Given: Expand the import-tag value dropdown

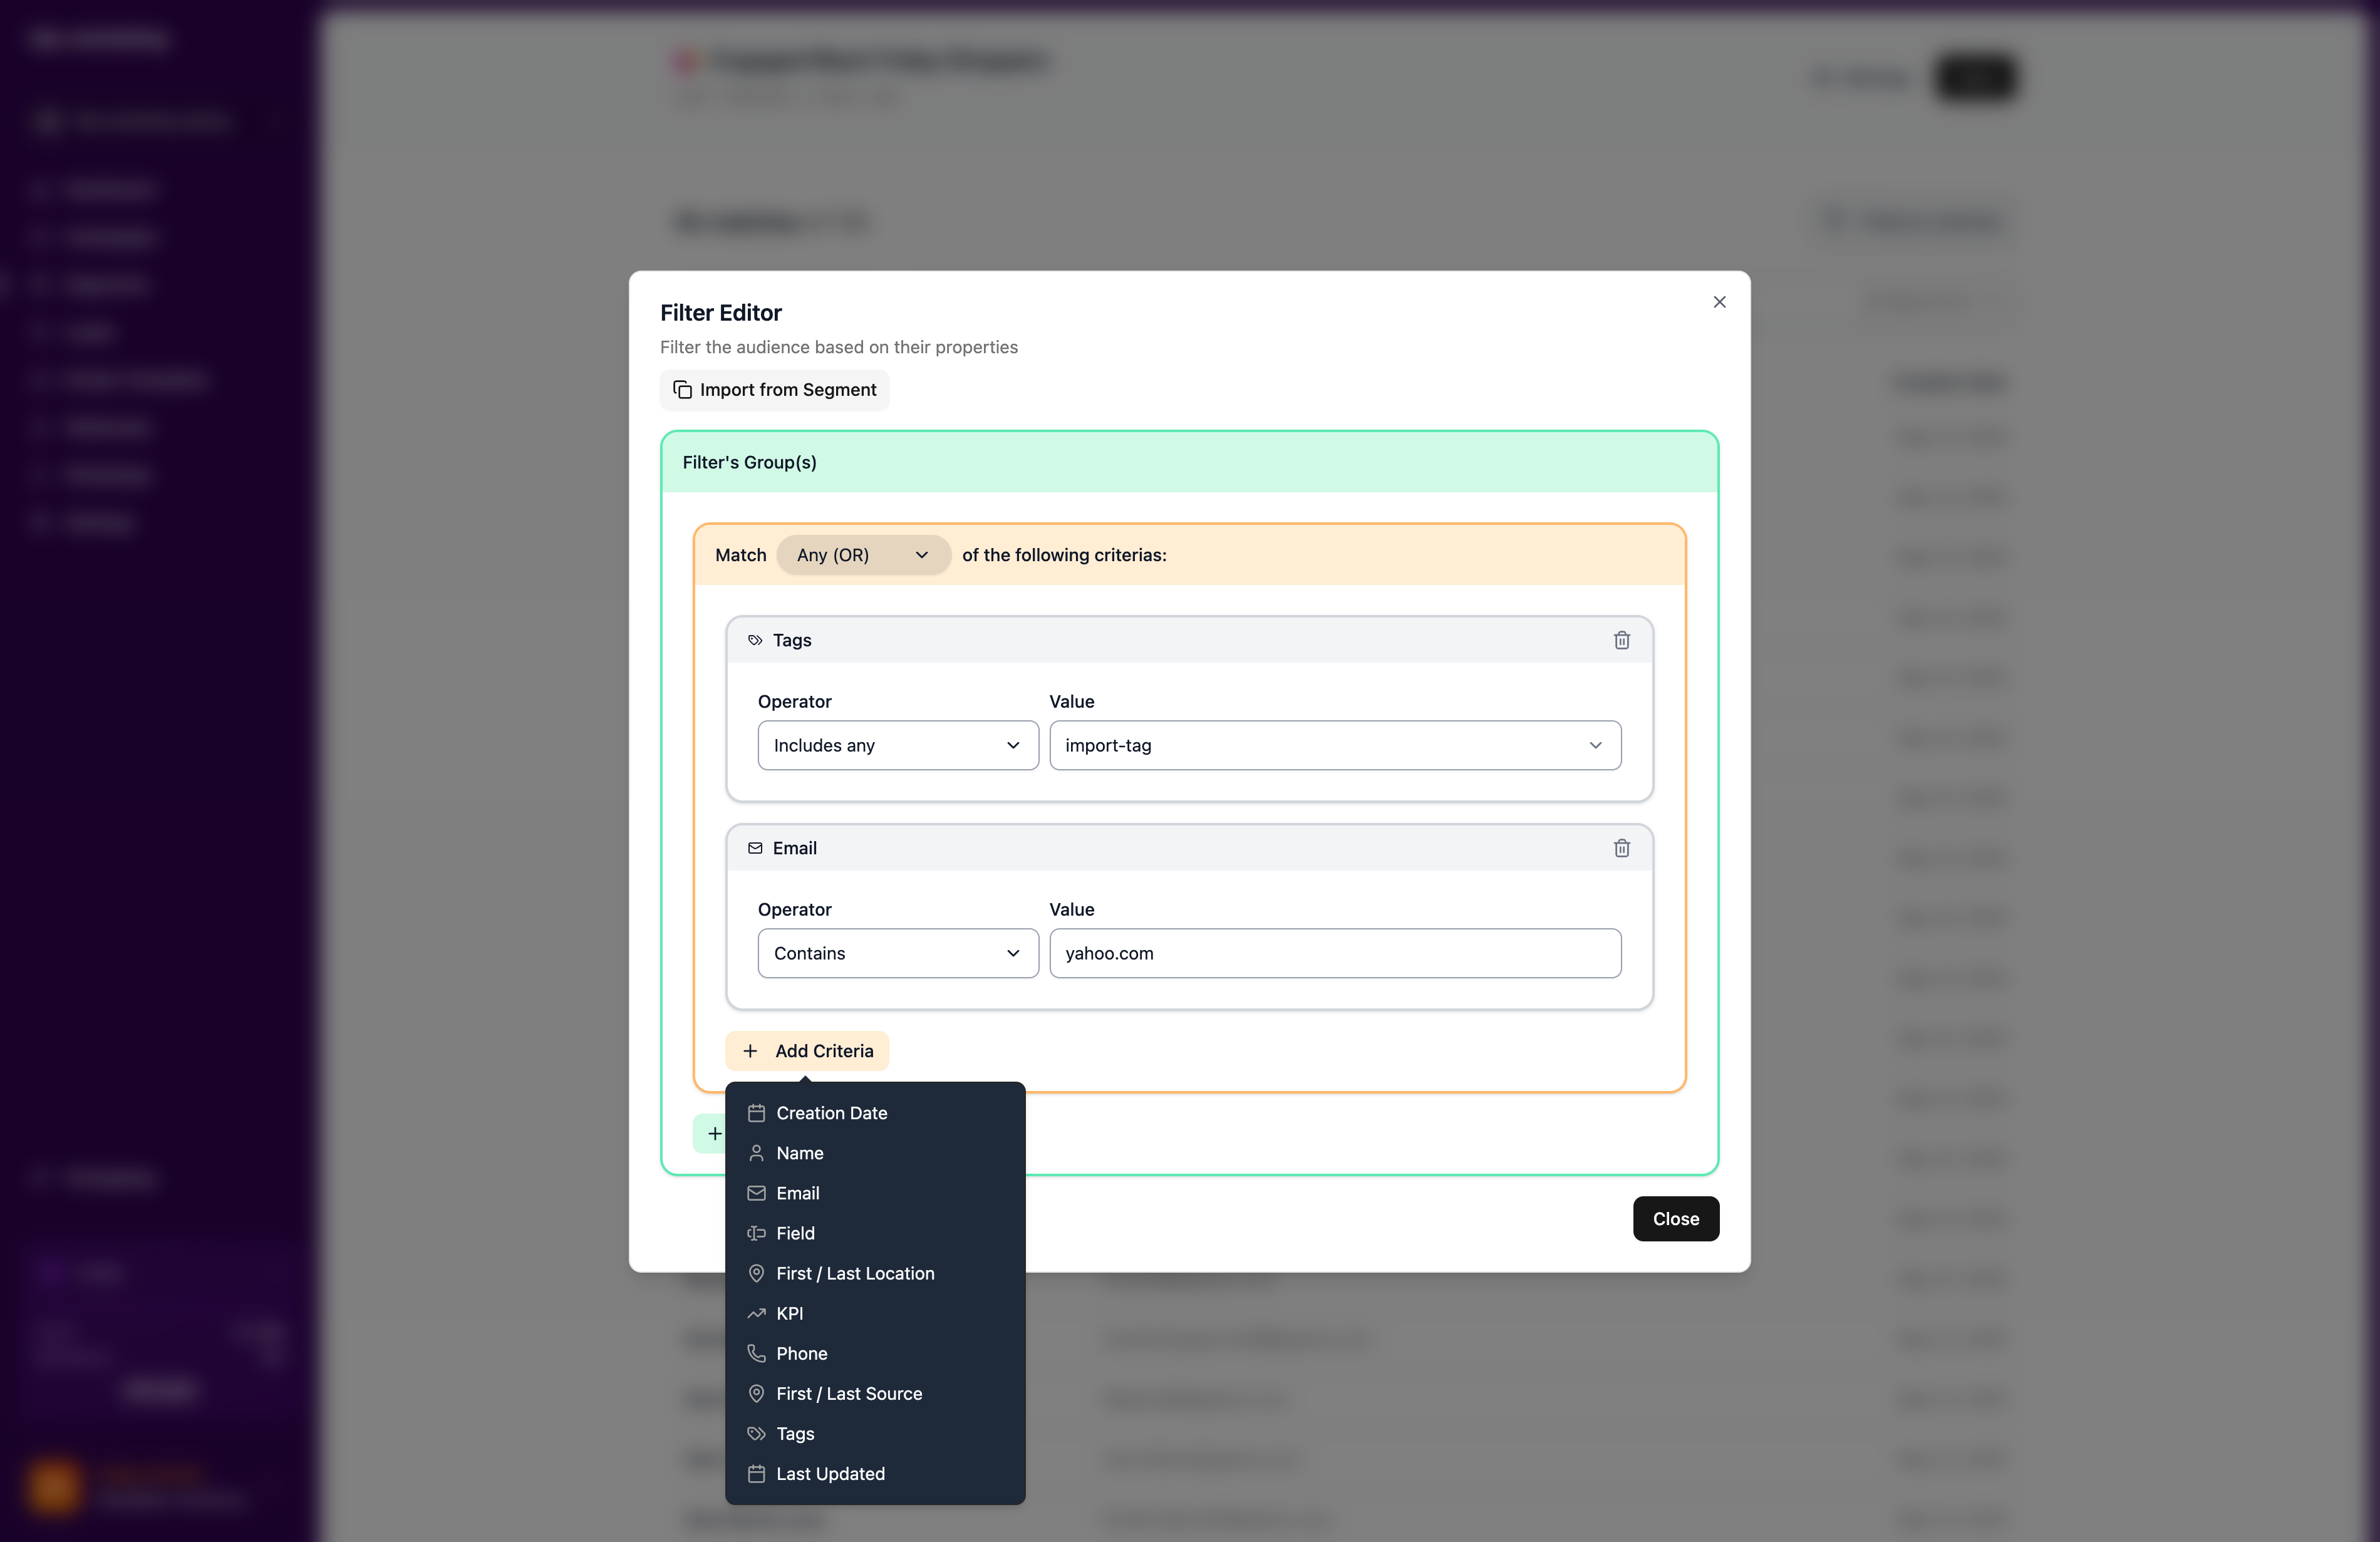Looking at the screenshot, I should (x=1335, y=745).
